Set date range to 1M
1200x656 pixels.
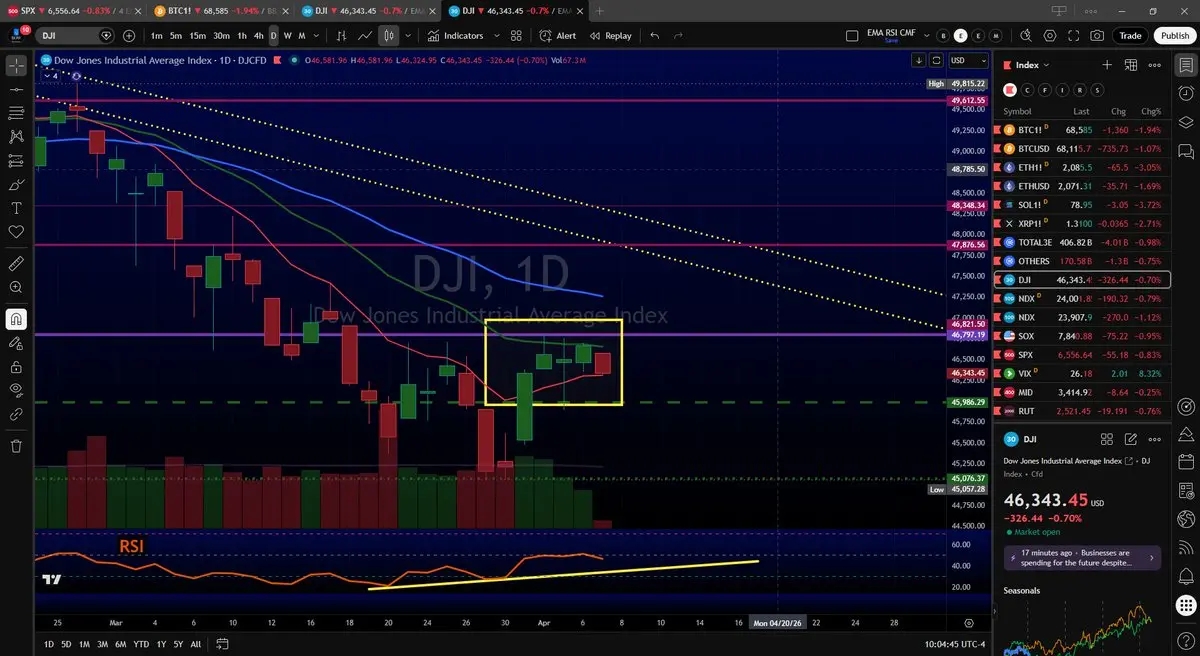pos(85,644)
